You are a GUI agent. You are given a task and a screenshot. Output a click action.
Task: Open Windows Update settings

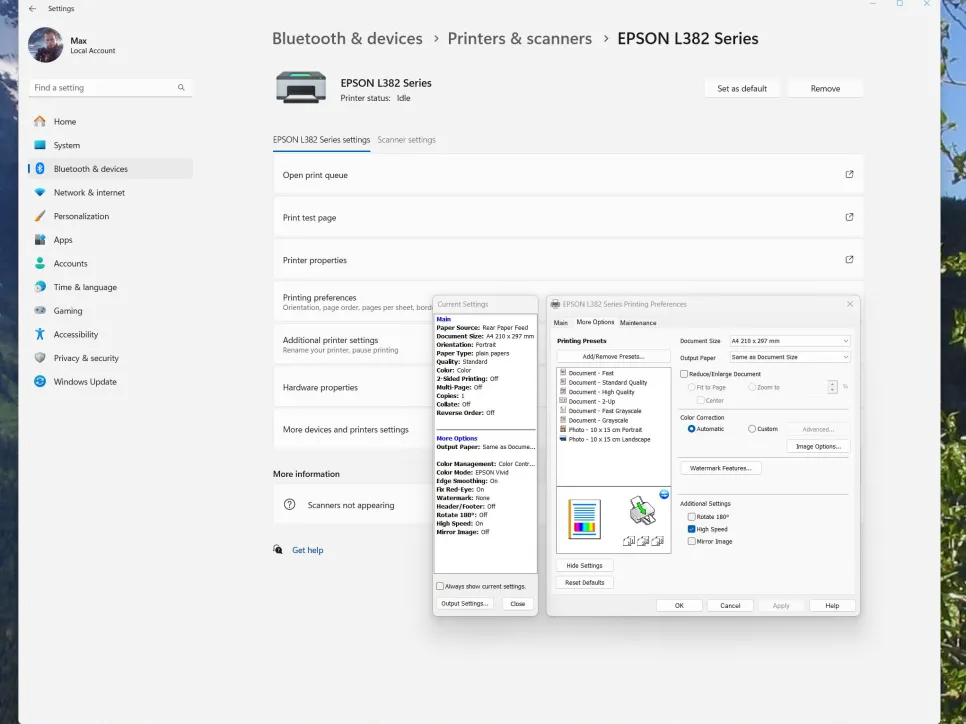pos(111,381)
